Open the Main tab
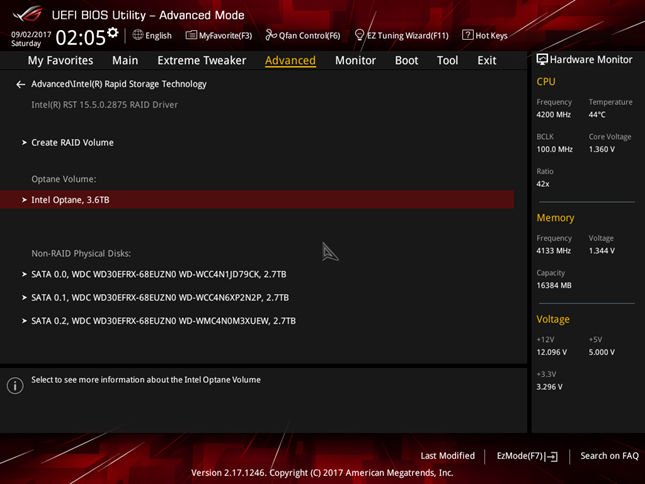Screen dimensions: 645x484 coord(125,60)
